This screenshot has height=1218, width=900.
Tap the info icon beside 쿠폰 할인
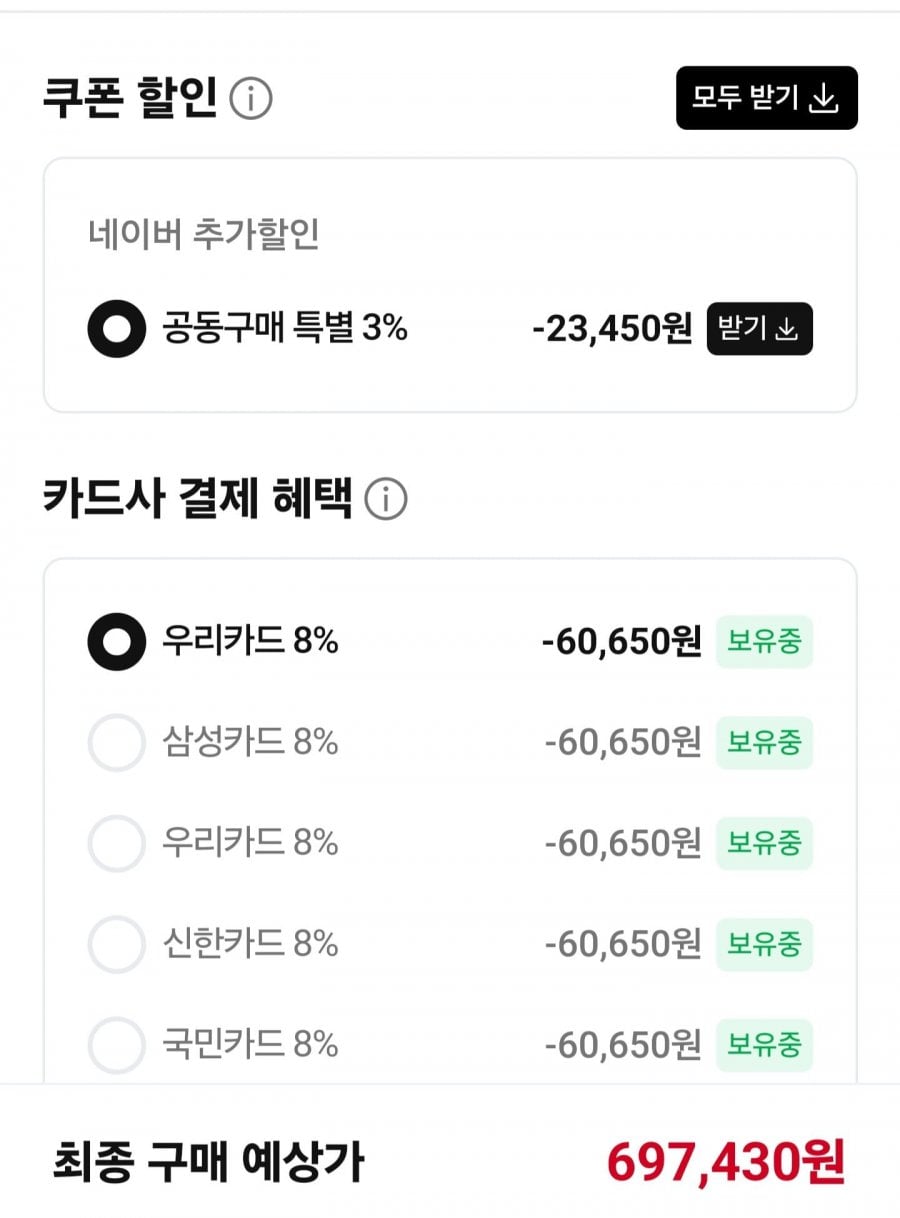pyautogui.click(x=251, y=99)
